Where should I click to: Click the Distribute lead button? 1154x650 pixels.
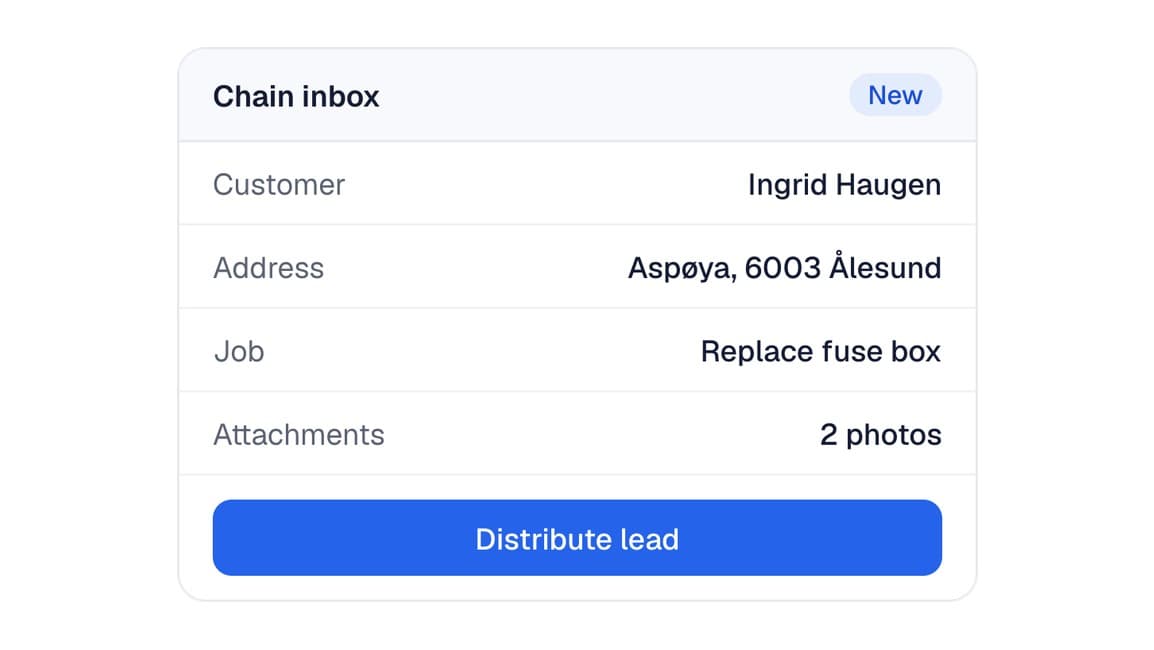[577, 537]
